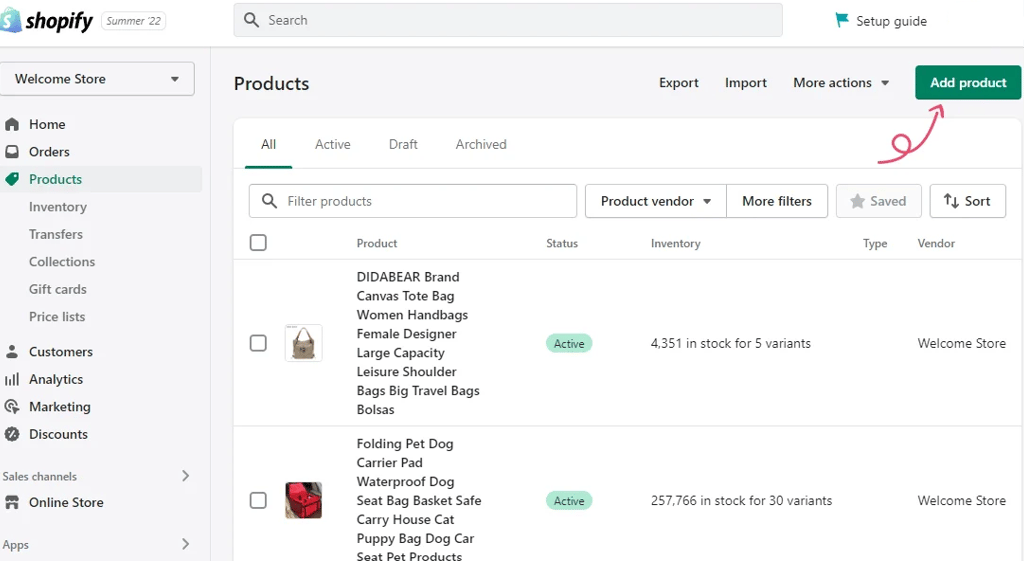Open Orders via its inbox icon
The height and width of the screenshot is (561, 1024).
12,152
